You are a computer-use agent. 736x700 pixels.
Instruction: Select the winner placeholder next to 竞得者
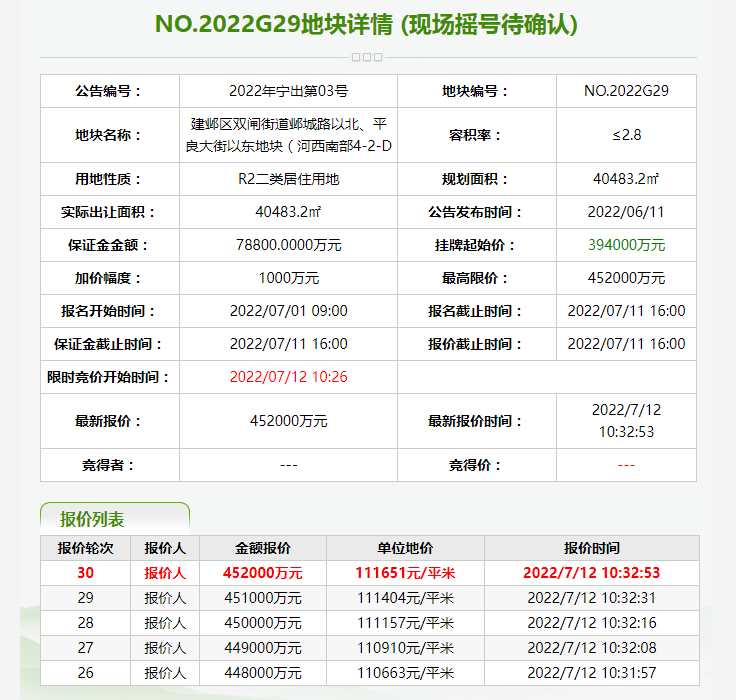click(x=289, y=465)
